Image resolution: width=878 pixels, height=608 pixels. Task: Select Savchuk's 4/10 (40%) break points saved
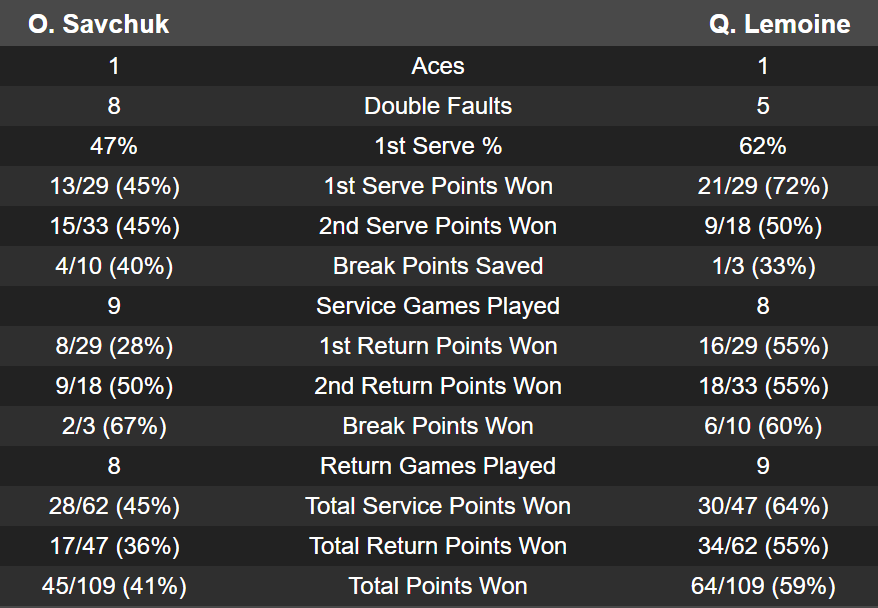coord(114,266)
